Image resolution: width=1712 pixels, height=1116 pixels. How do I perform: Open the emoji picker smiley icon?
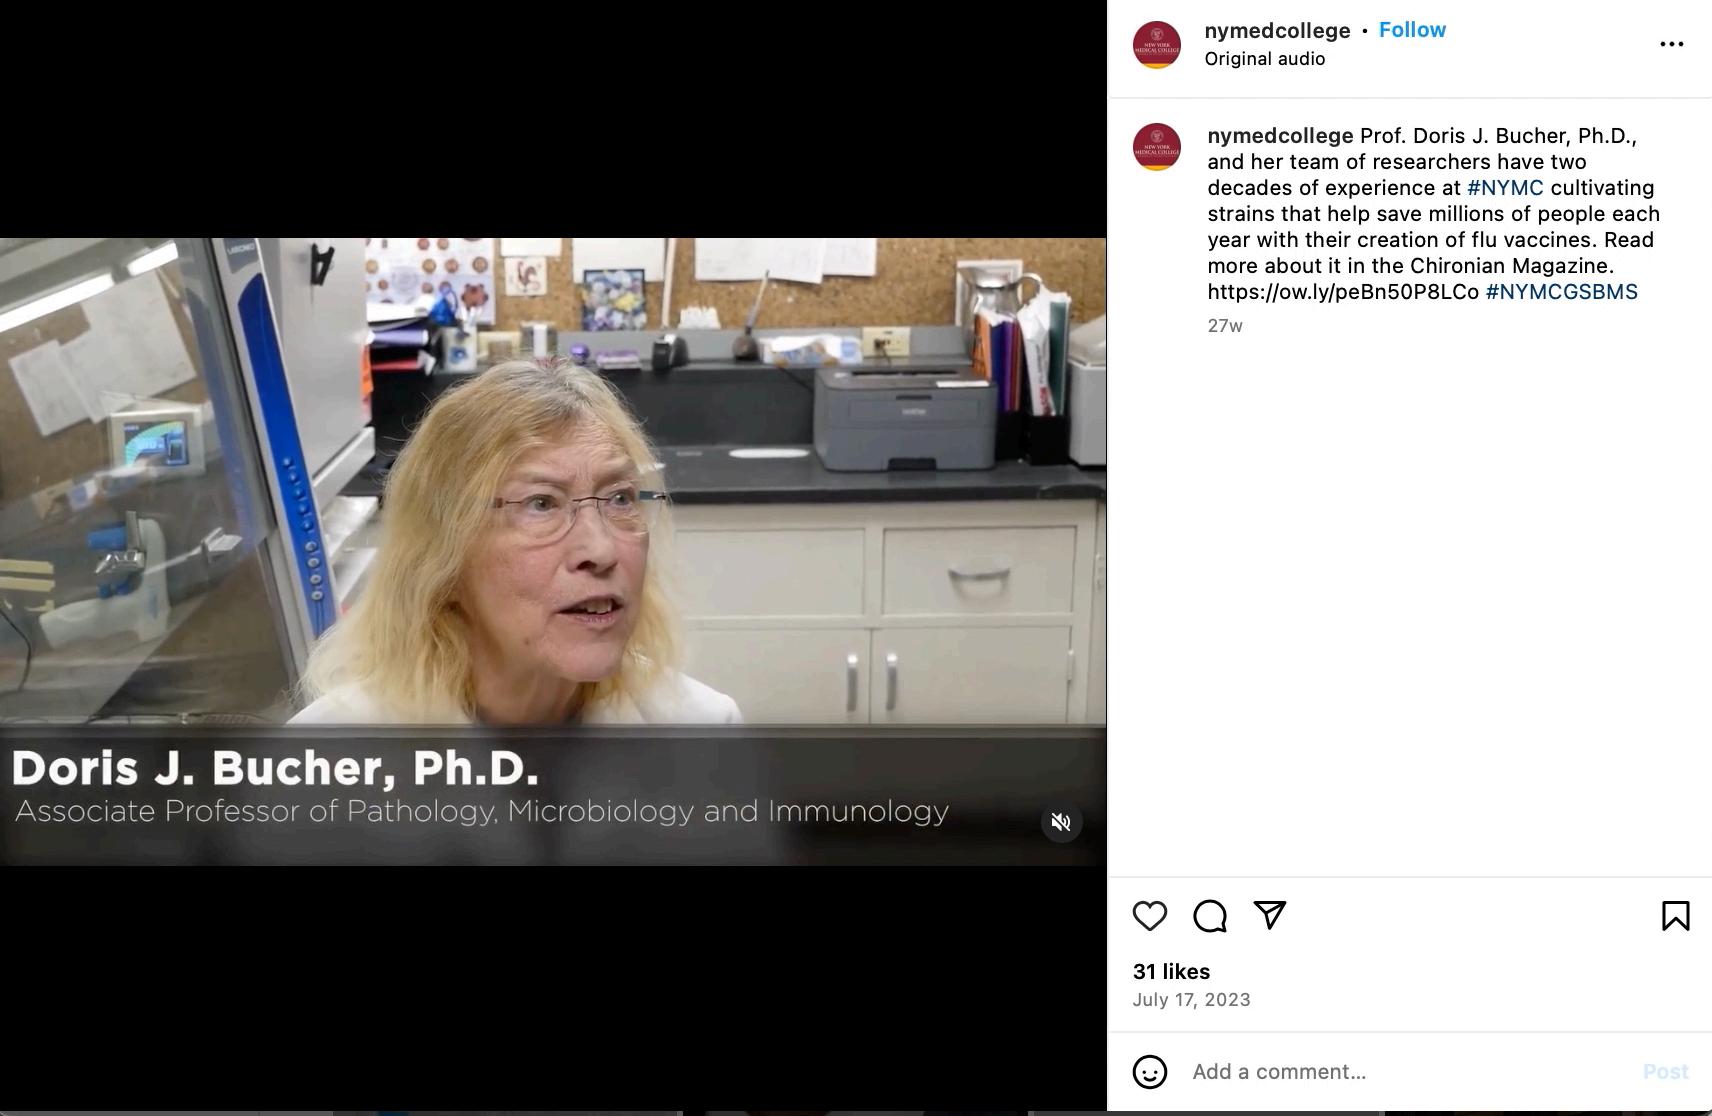tap(1150, 1072)
